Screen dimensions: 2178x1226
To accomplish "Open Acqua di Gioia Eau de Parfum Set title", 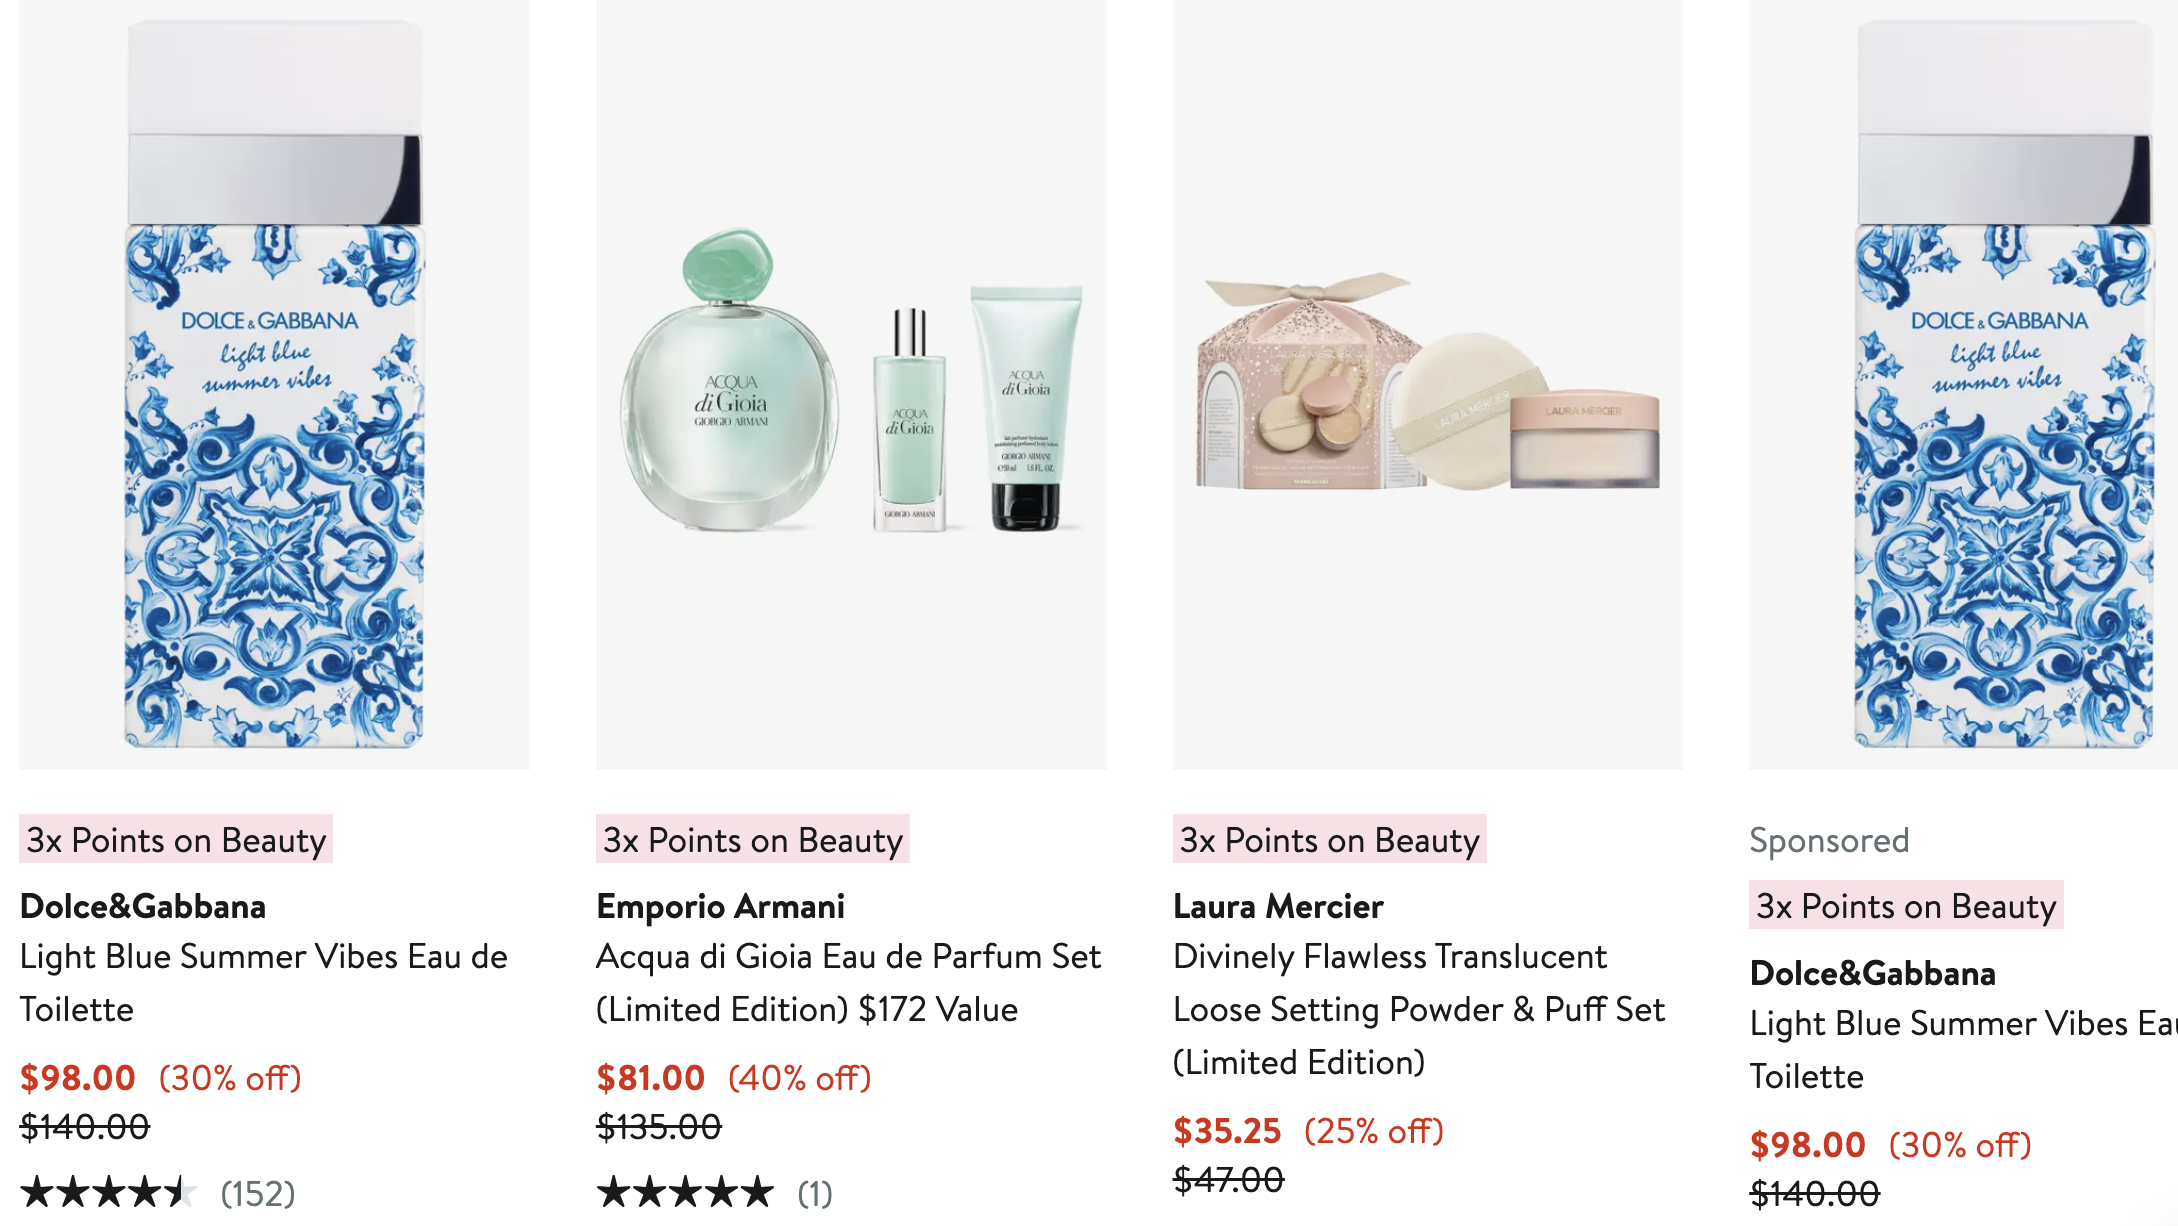I will click(x=848, y=983).
